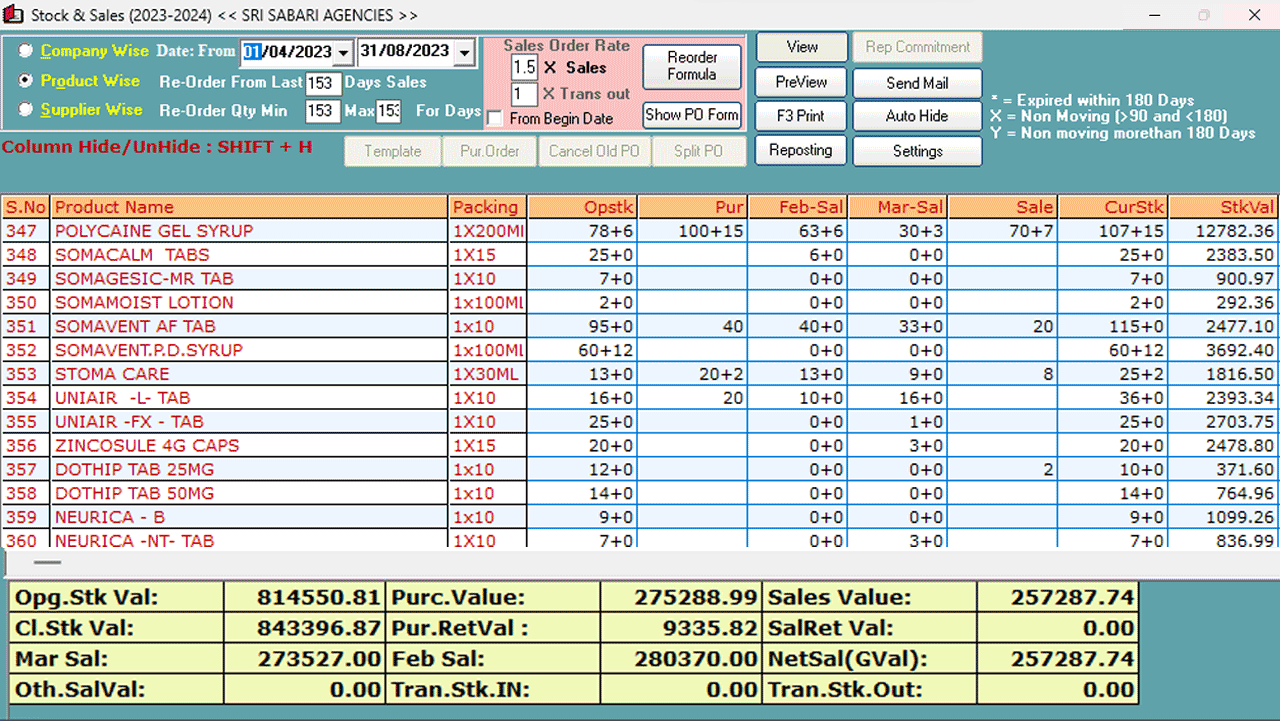Screen dimensions: 1280x721
Task: Click the Send Mail button
Action: (x=916, y=82)
